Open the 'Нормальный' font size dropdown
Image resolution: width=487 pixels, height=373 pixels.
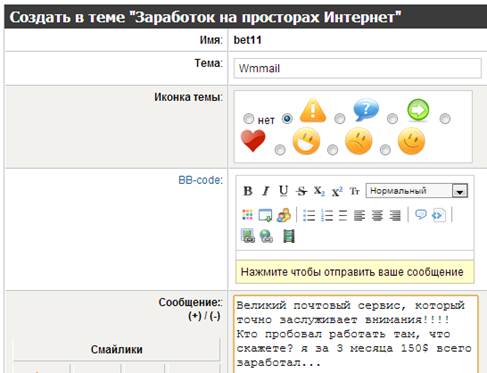tap(417, 191)
